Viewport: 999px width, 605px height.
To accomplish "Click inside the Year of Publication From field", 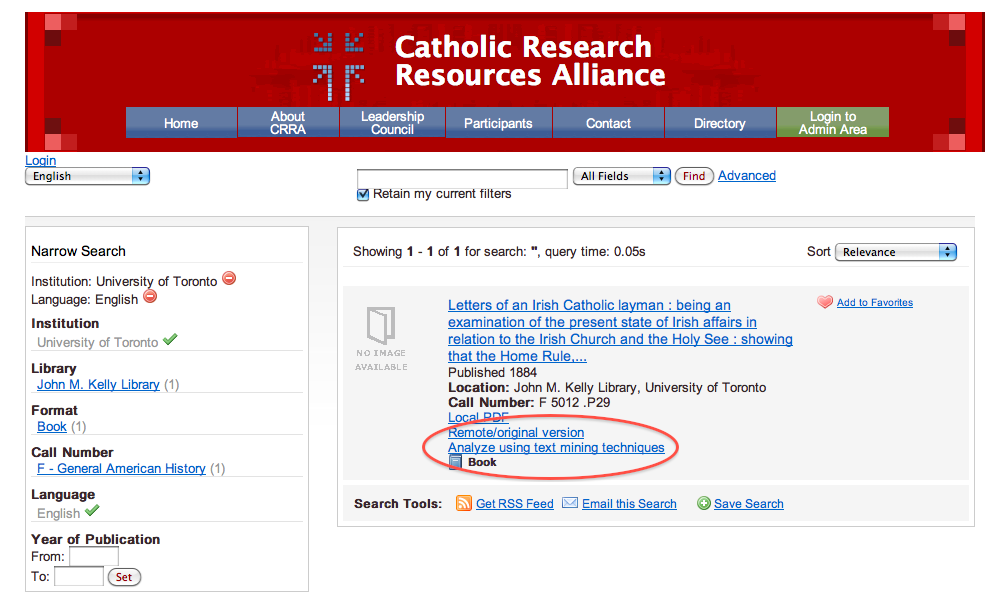I will coord(96,556).
